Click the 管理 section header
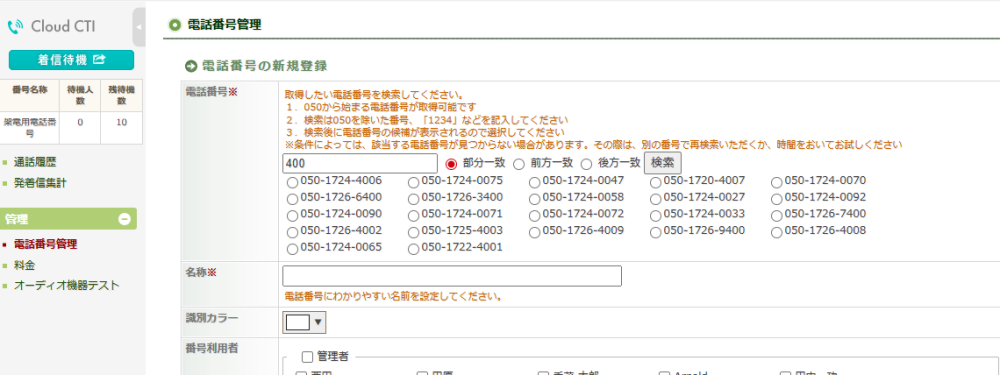This screenshot has height=375, width=1000. [x=68, y=219]
